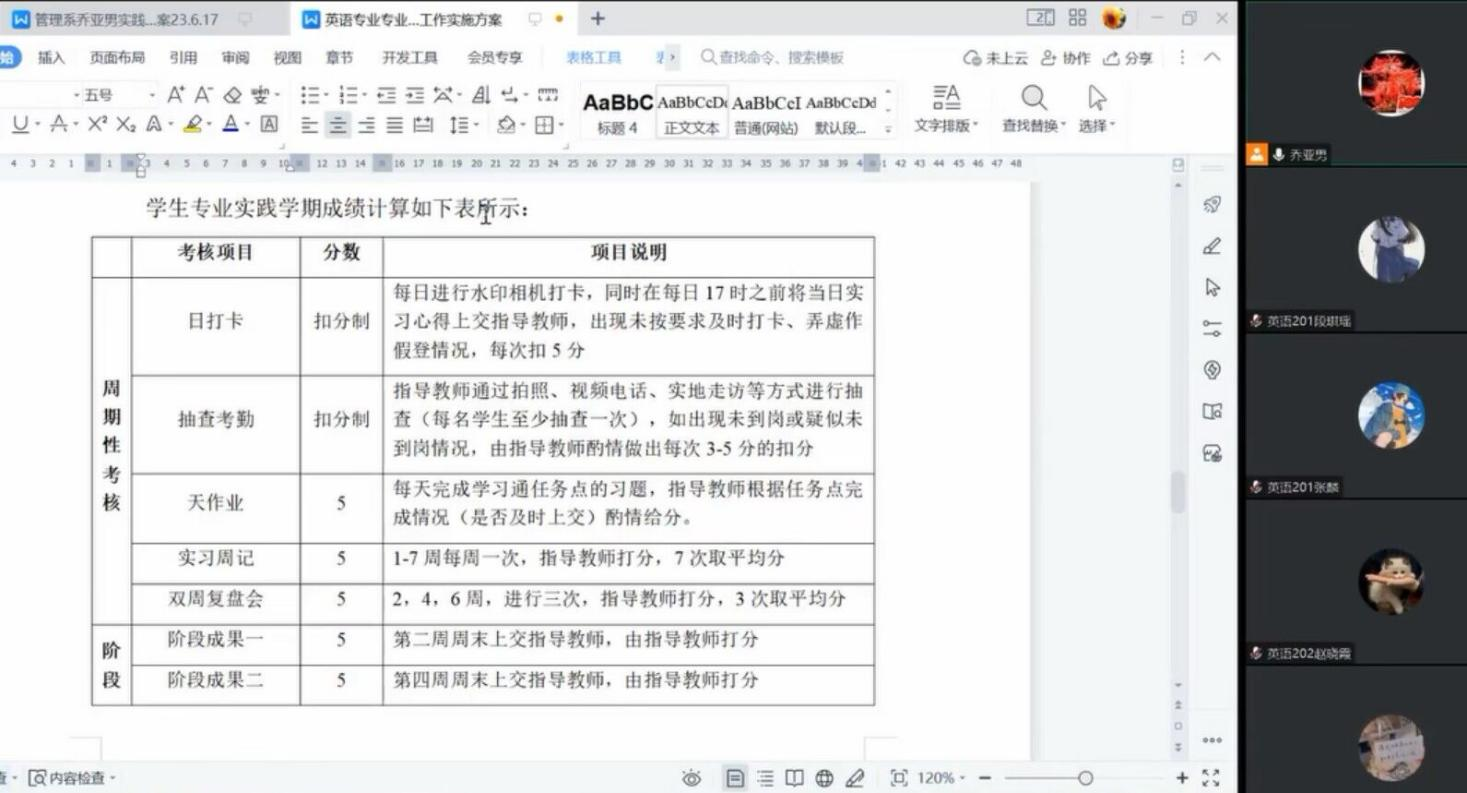Open the 页面布局 ribbon tab
Viewport: 1467px width, 793px height.
[117, 58]
